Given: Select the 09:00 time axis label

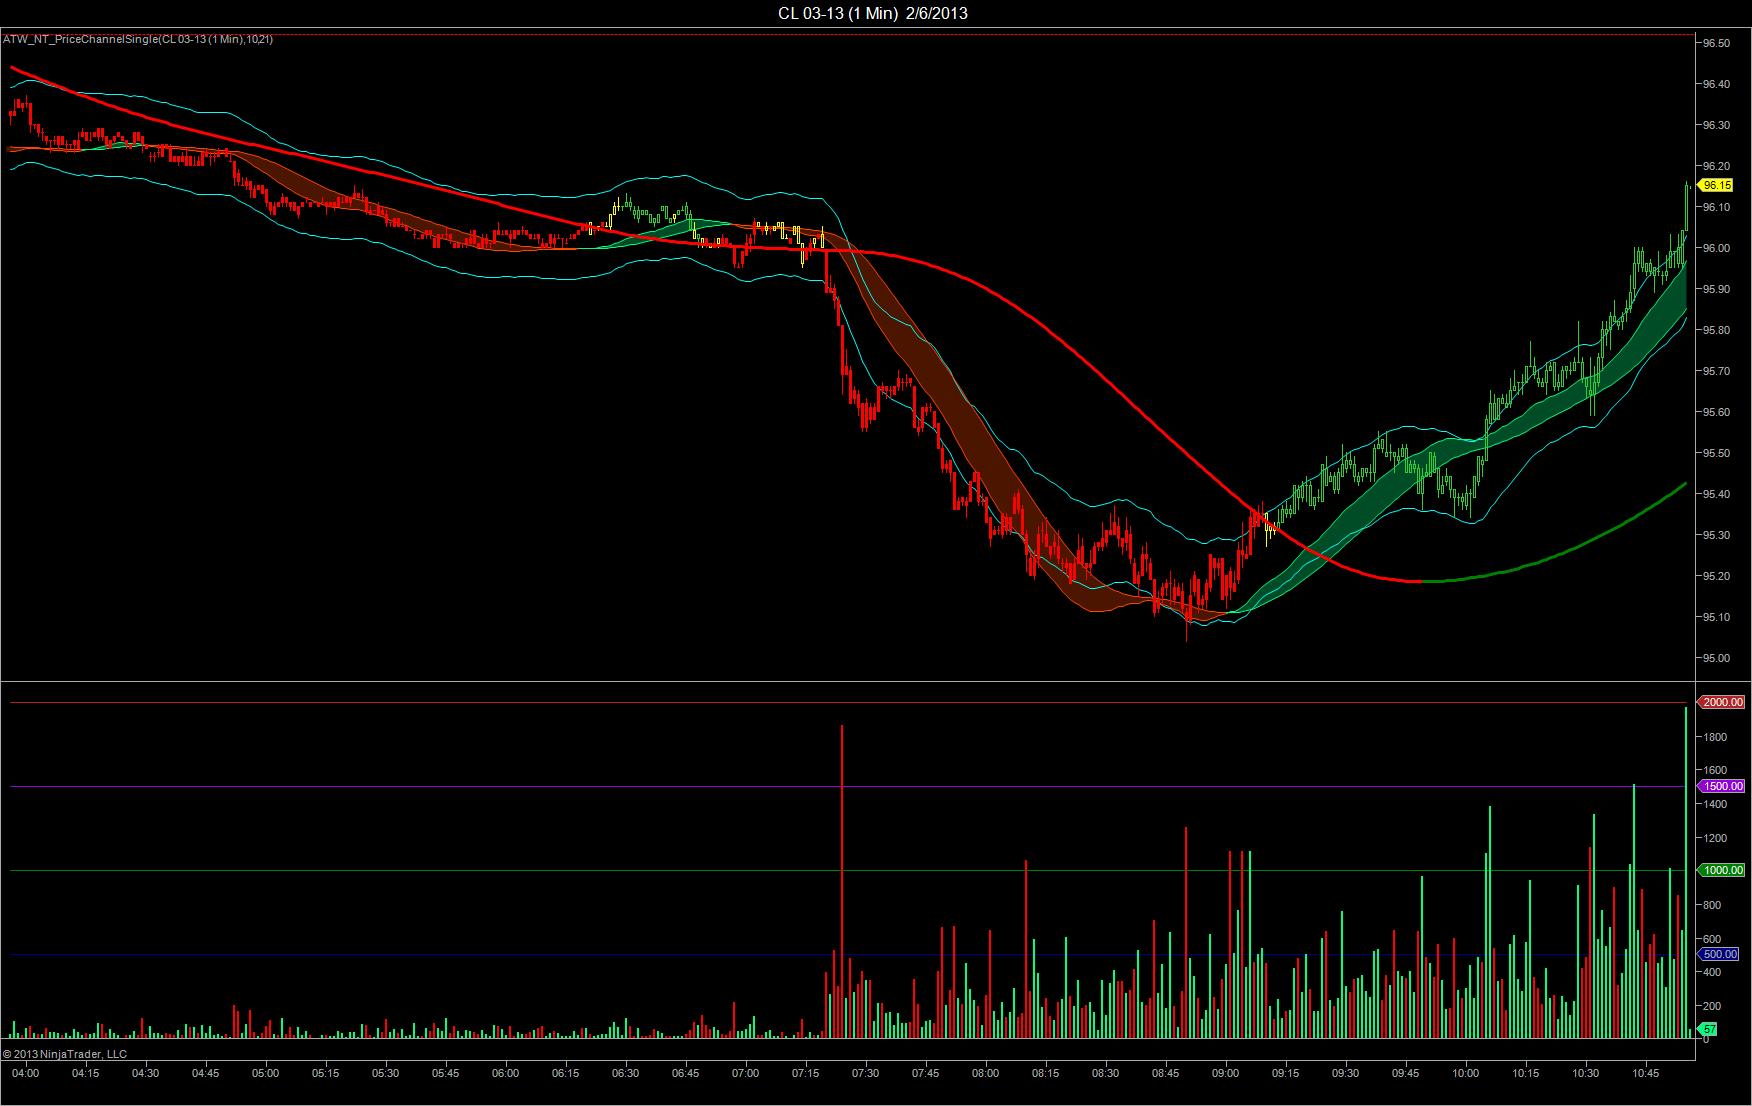Looking at the screenshot, I should pos(1225,1073).
